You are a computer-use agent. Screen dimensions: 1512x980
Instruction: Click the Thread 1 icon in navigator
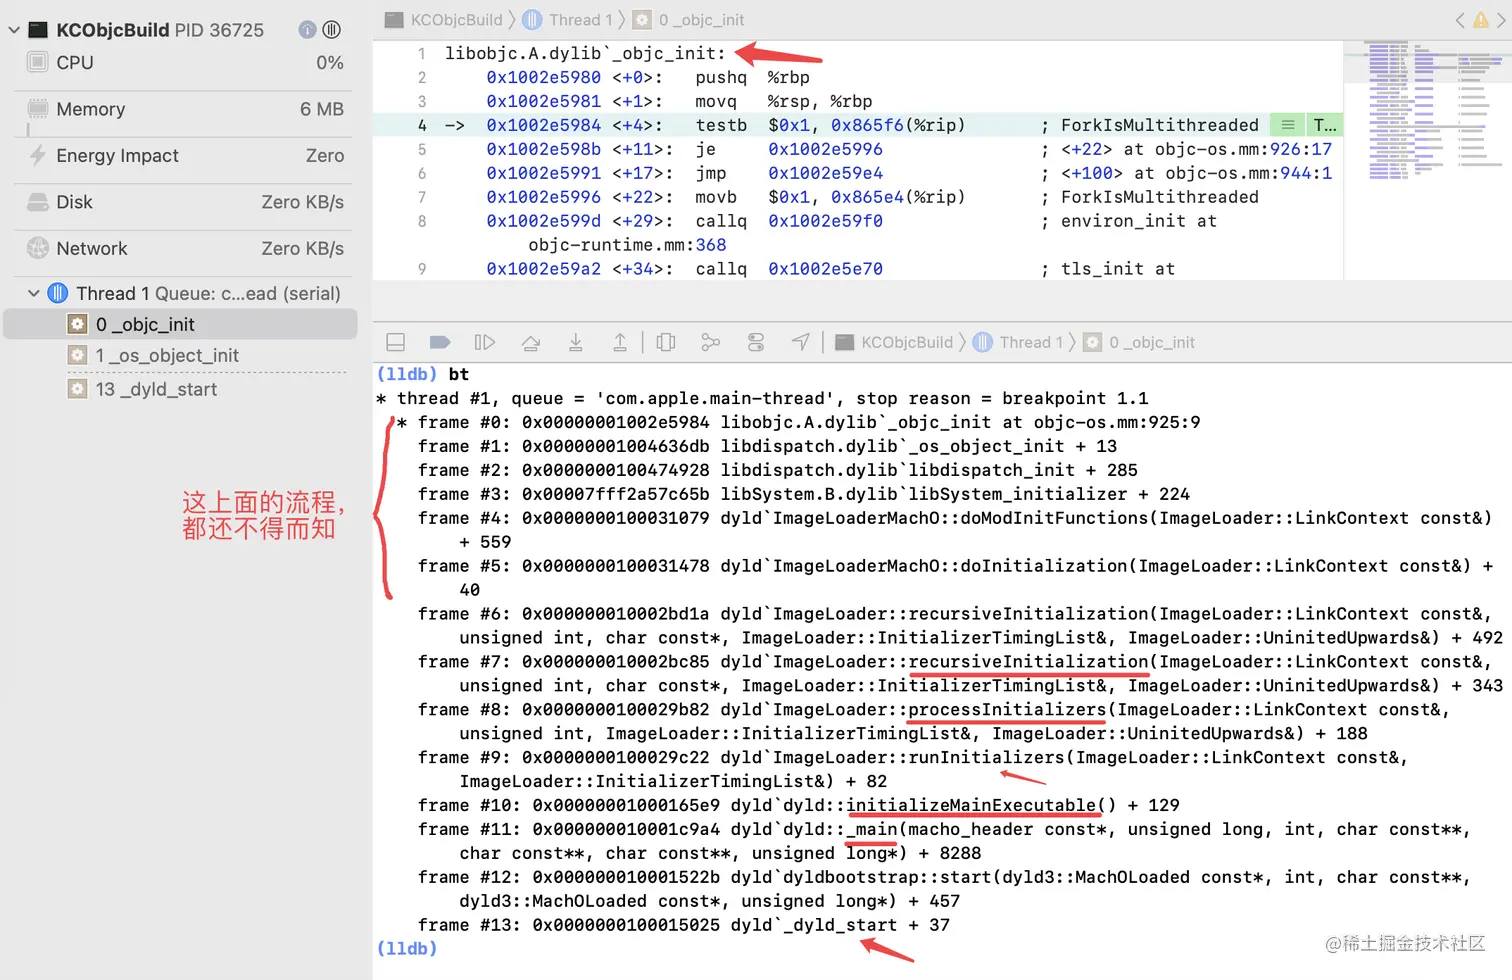coord(58,293)
